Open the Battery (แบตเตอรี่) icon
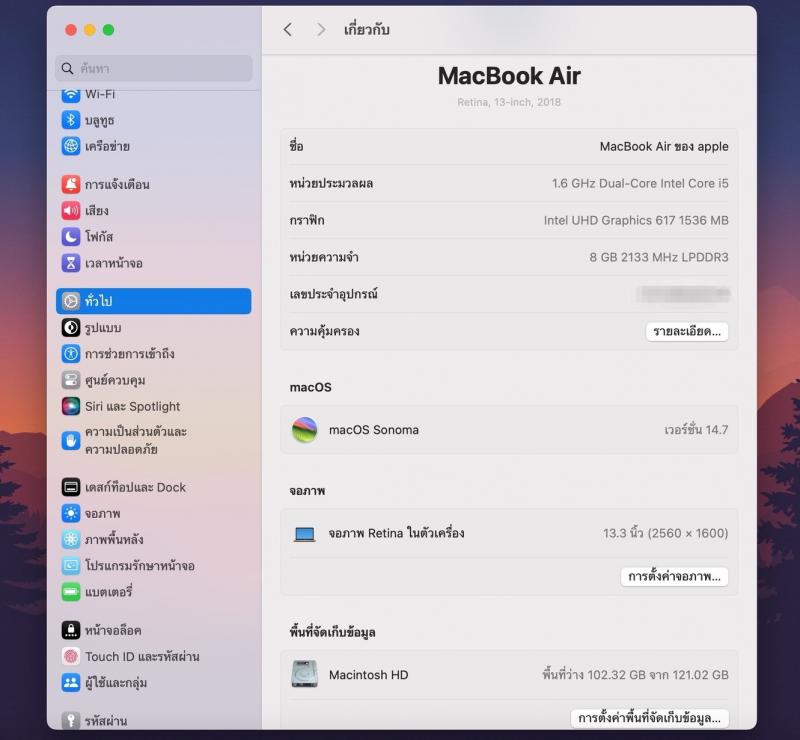 (x=70, y=592)
